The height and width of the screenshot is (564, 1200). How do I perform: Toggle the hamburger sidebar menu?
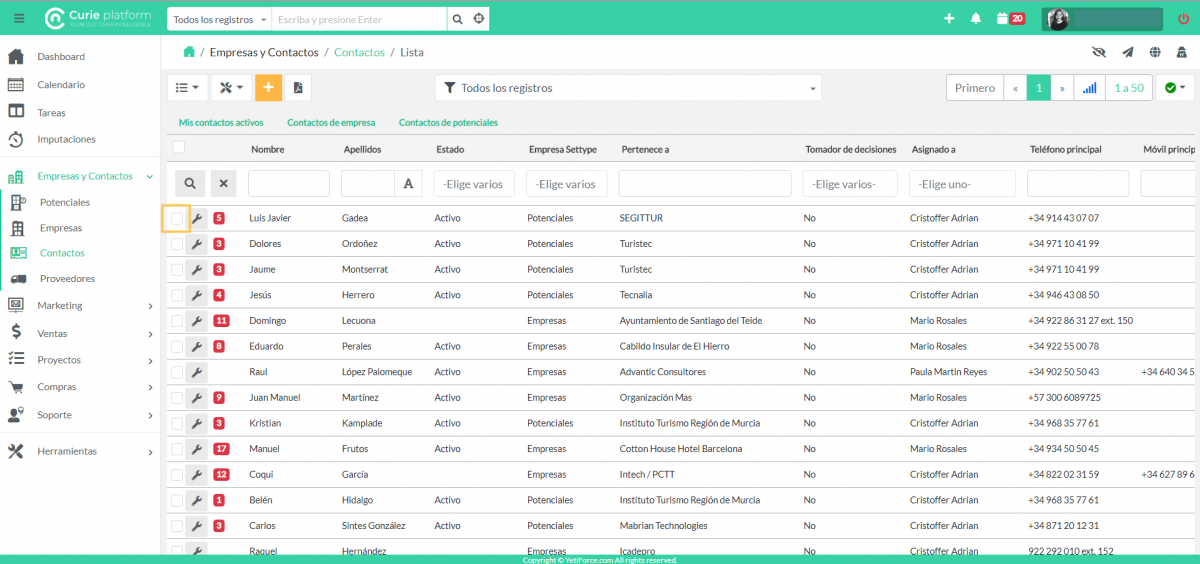(x=19, y=19)
